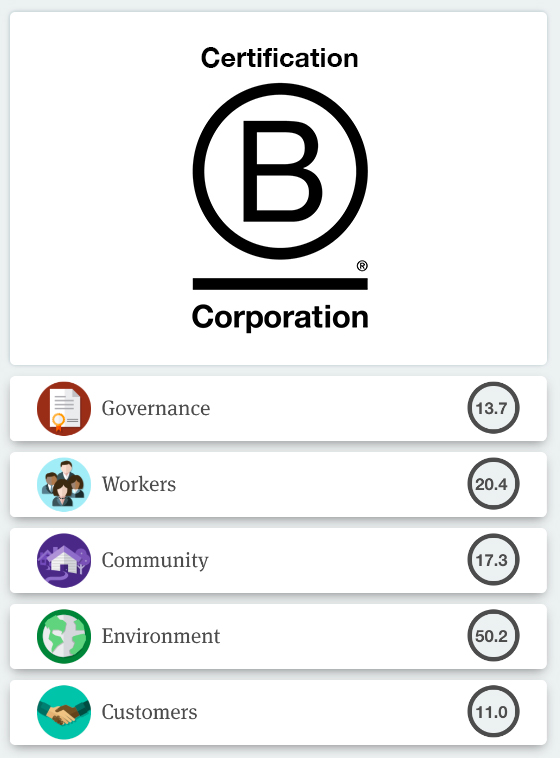
Task: Click the Governance certificate document icon
Action: tap(64, 408)
